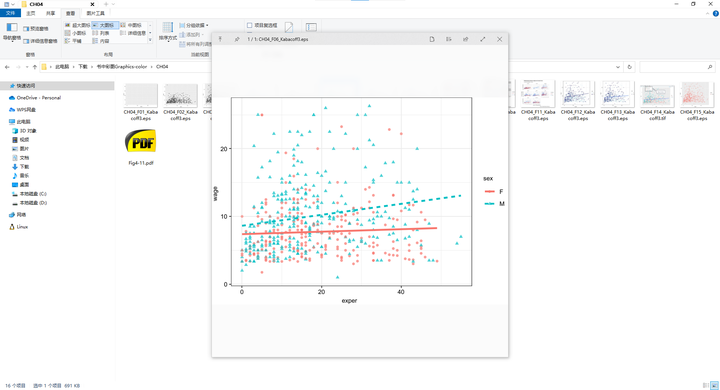720x390 pixels.
Task: Select Quick access (快速访问) in sidebar
Action: click(x=57, y=86)
